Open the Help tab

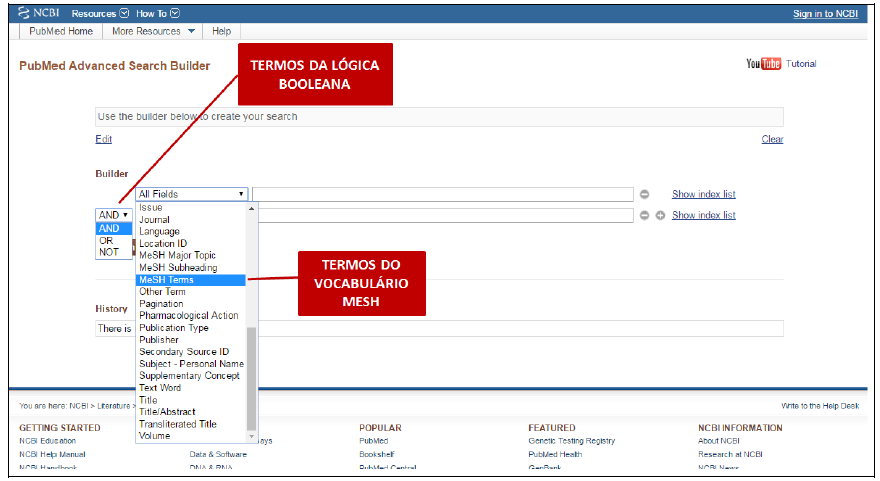click(x=221, y=31)
